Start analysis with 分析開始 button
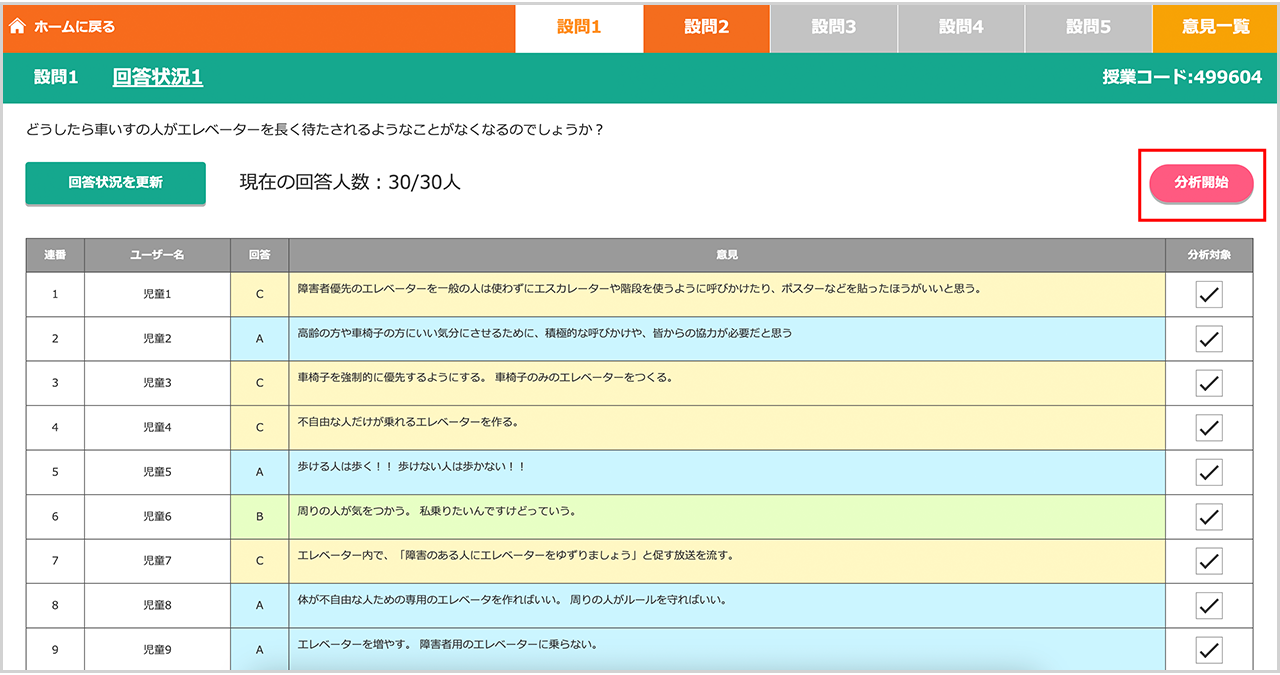 tap(1201, 184)
